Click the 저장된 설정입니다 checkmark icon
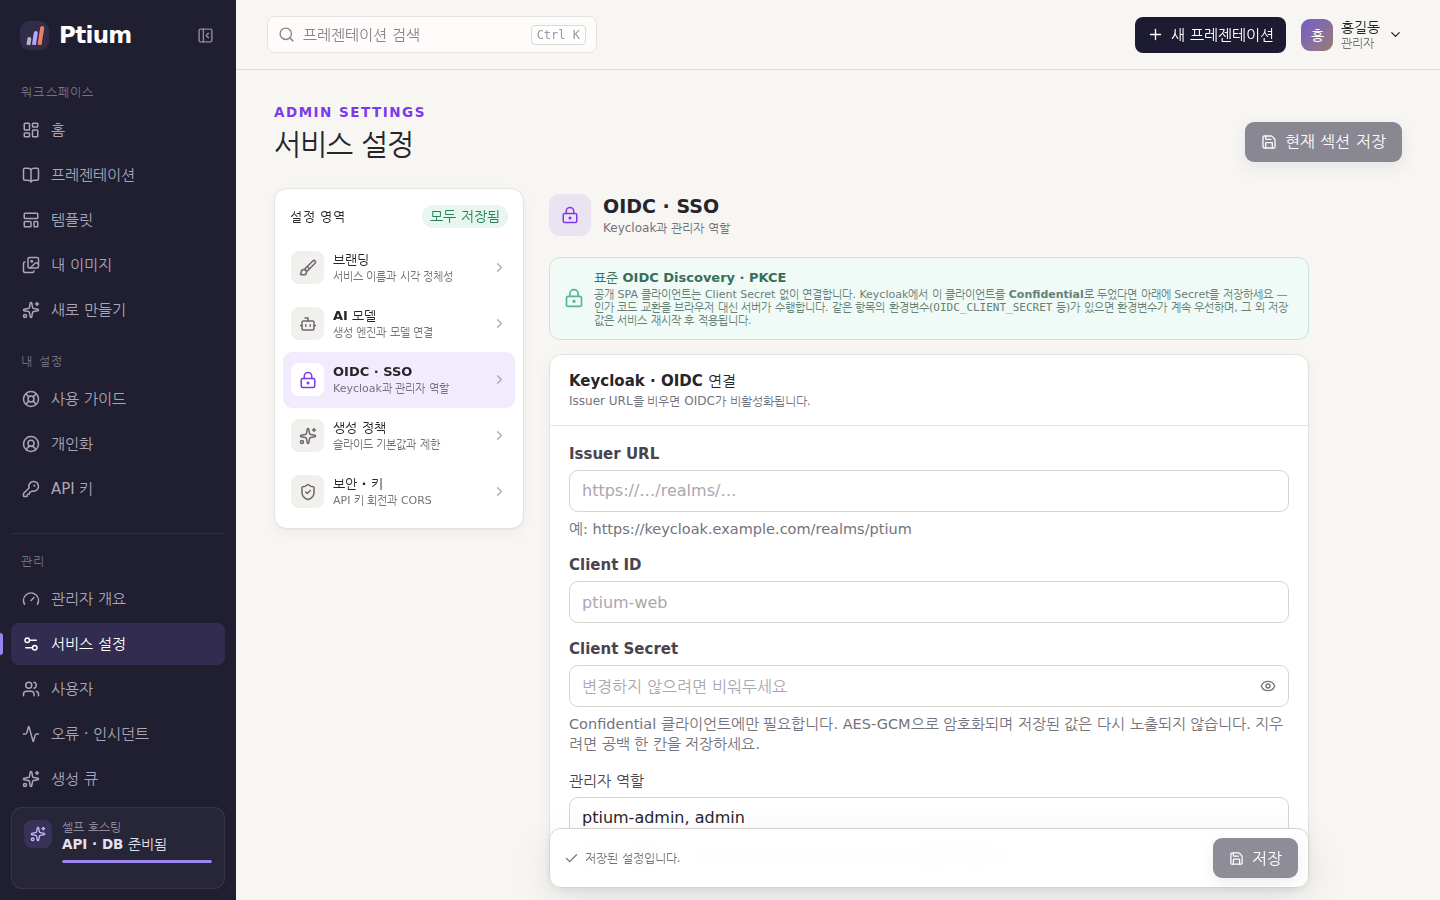The image size is (1440, 900). 571,858
